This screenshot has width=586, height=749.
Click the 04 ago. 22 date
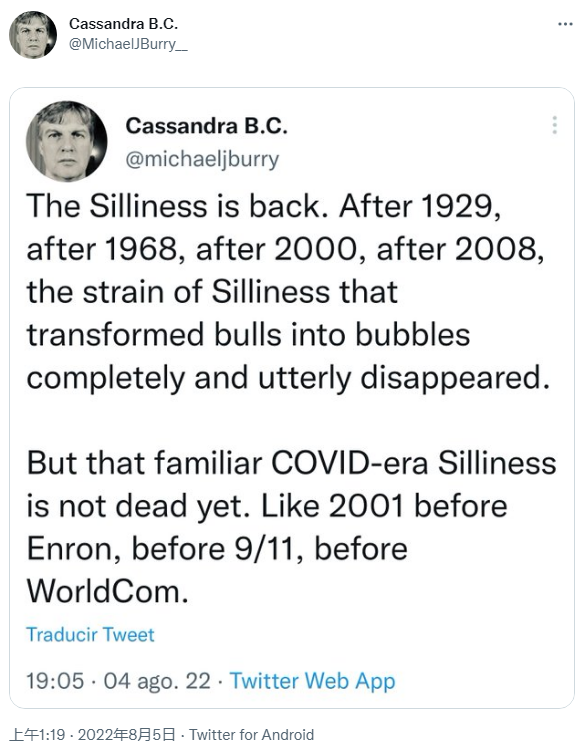[157, 681]
